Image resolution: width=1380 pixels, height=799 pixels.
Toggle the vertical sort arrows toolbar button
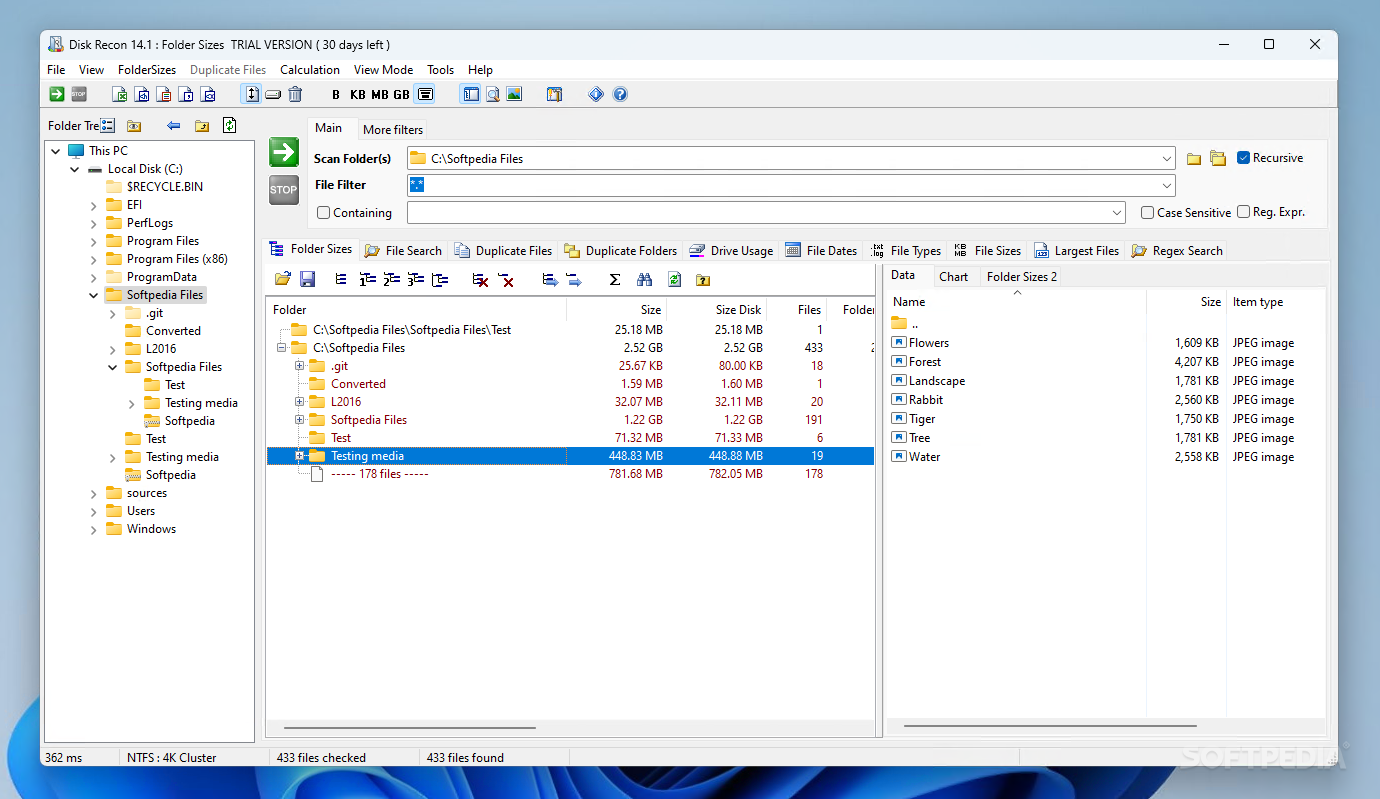[252, 94]
